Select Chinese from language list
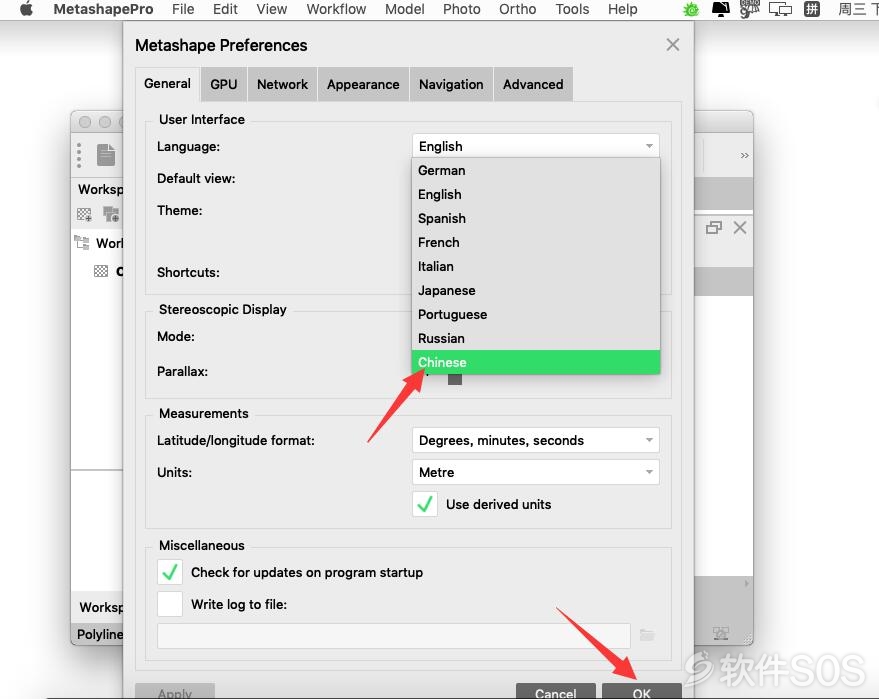Screen dimensions: 879x699 coord(535,363)
